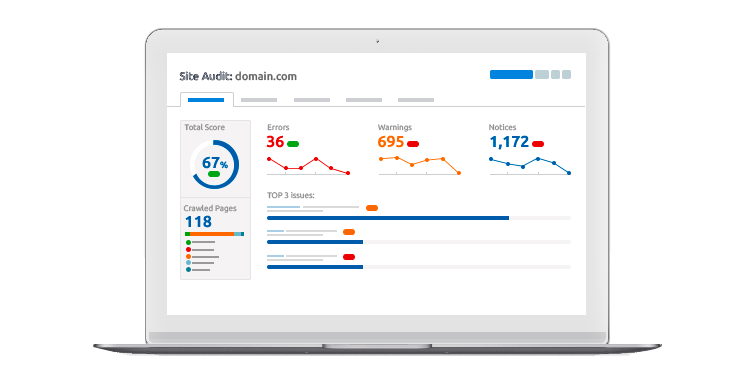This screenshot has height=387, width=736.
Task: Click the red tag on third top issue
Action: click(x=349, y=257)
